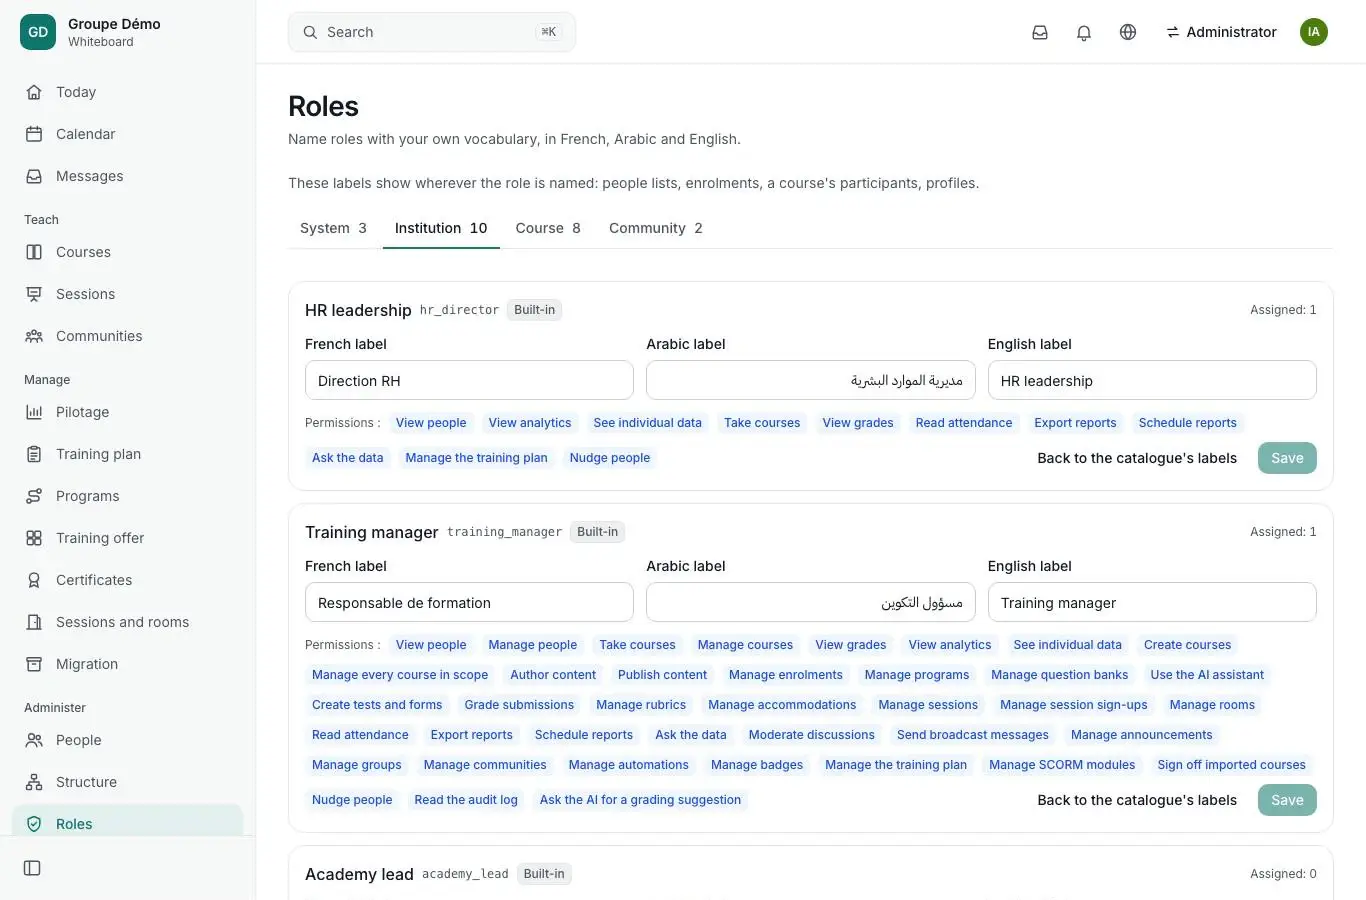Click the Structure hierarchy icon
Viewport: 1366px width, 900px height.
(34, 782)
